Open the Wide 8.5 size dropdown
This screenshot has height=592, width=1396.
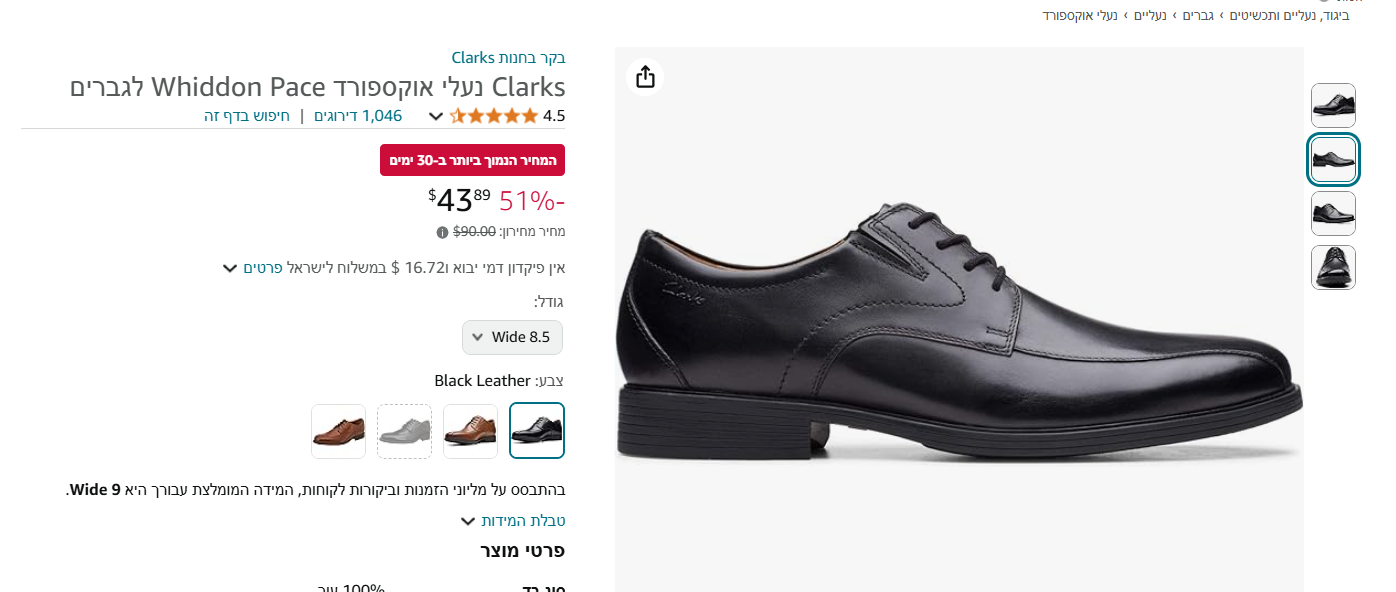(512, 337)
